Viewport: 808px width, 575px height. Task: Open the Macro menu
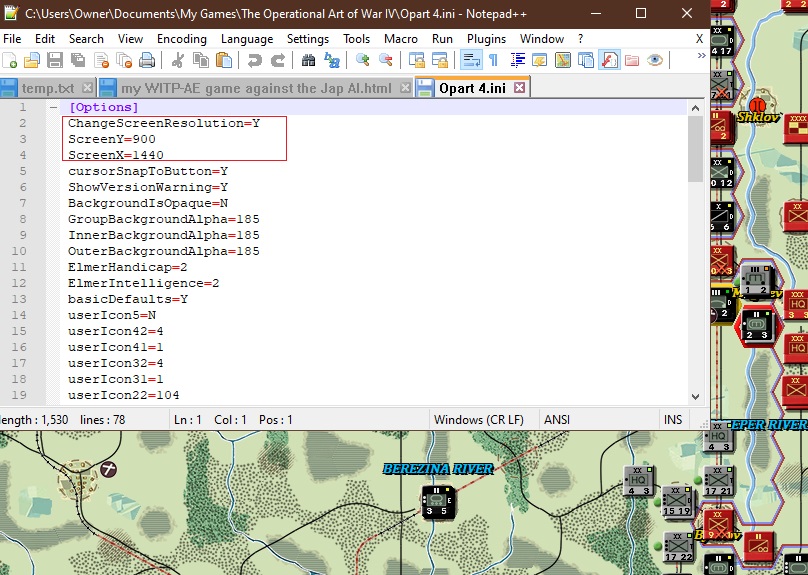point(401,39)
